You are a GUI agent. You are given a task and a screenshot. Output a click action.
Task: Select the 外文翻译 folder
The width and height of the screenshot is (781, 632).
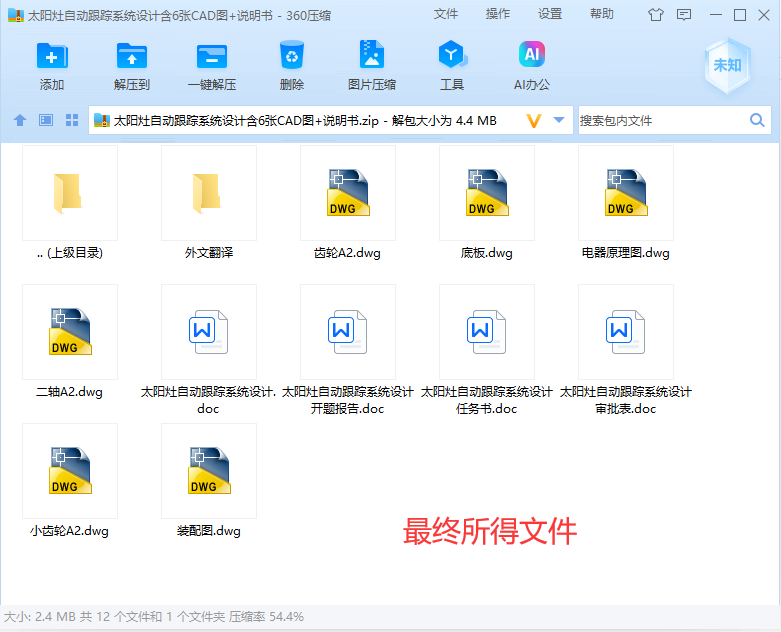(209, 193)
